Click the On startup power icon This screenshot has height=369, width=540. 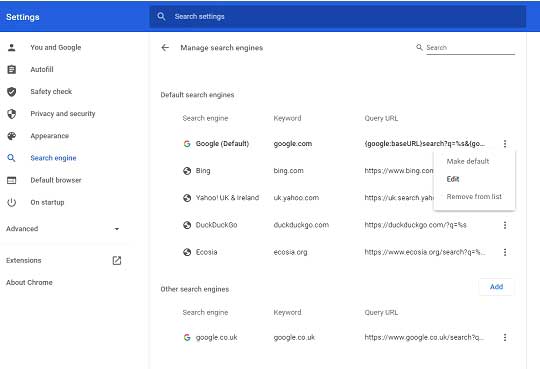[12, 202]
